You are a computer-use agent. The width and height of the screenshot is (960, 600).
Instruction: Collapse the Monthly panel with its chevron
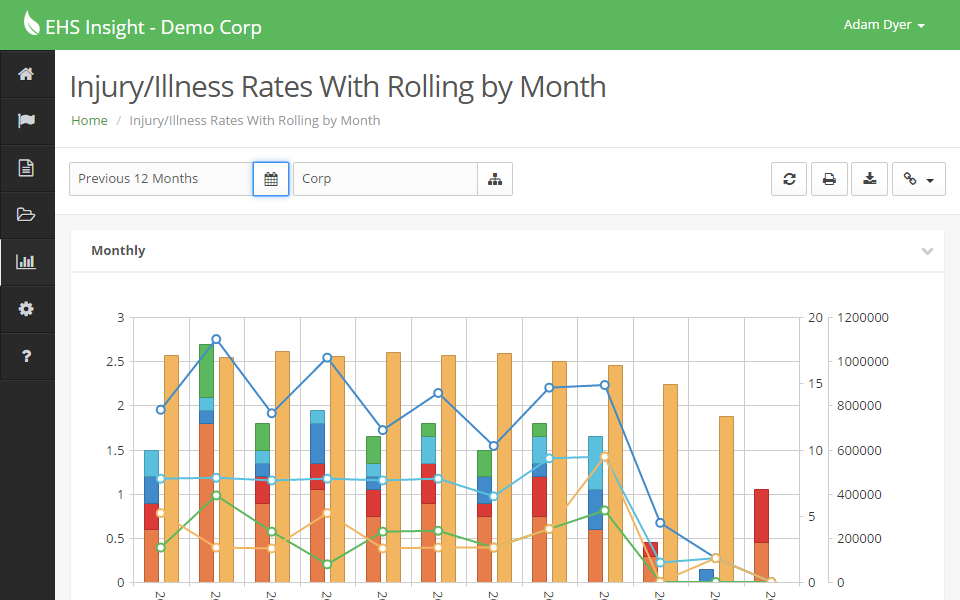click(926, 250)
